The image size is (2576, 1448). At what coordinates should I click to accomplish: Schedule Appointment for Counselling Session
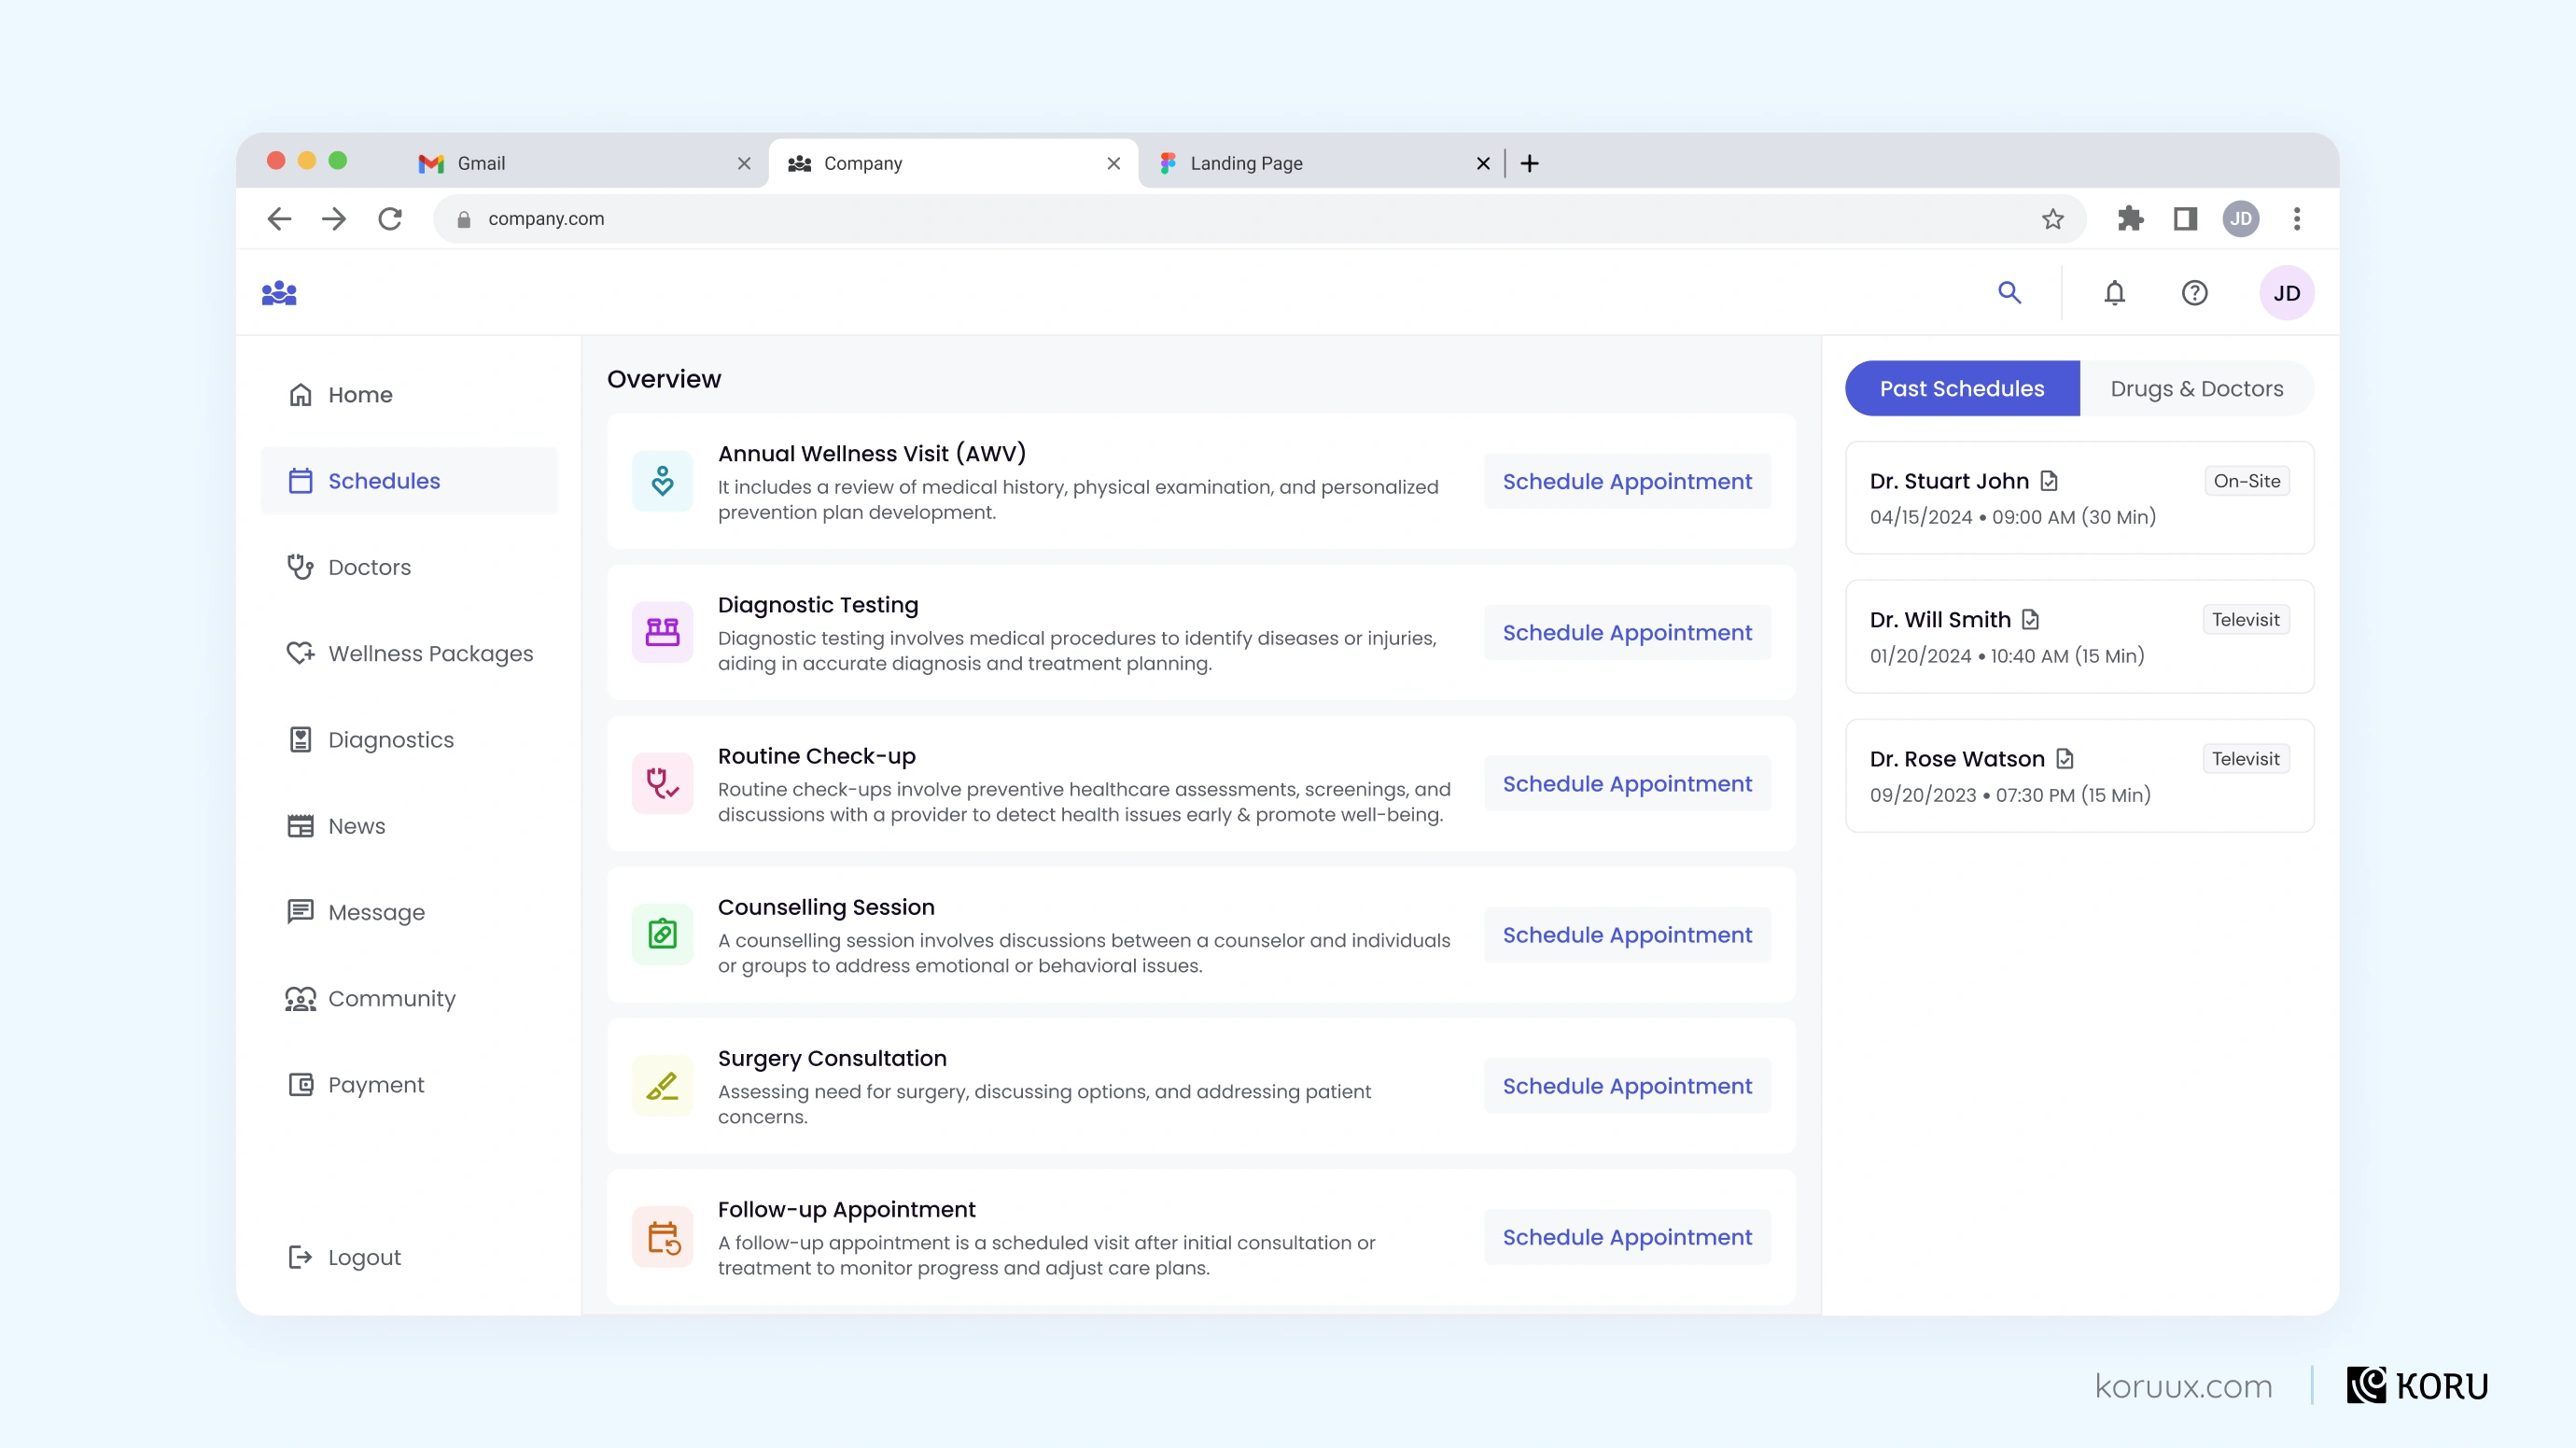pos(1627,934)
